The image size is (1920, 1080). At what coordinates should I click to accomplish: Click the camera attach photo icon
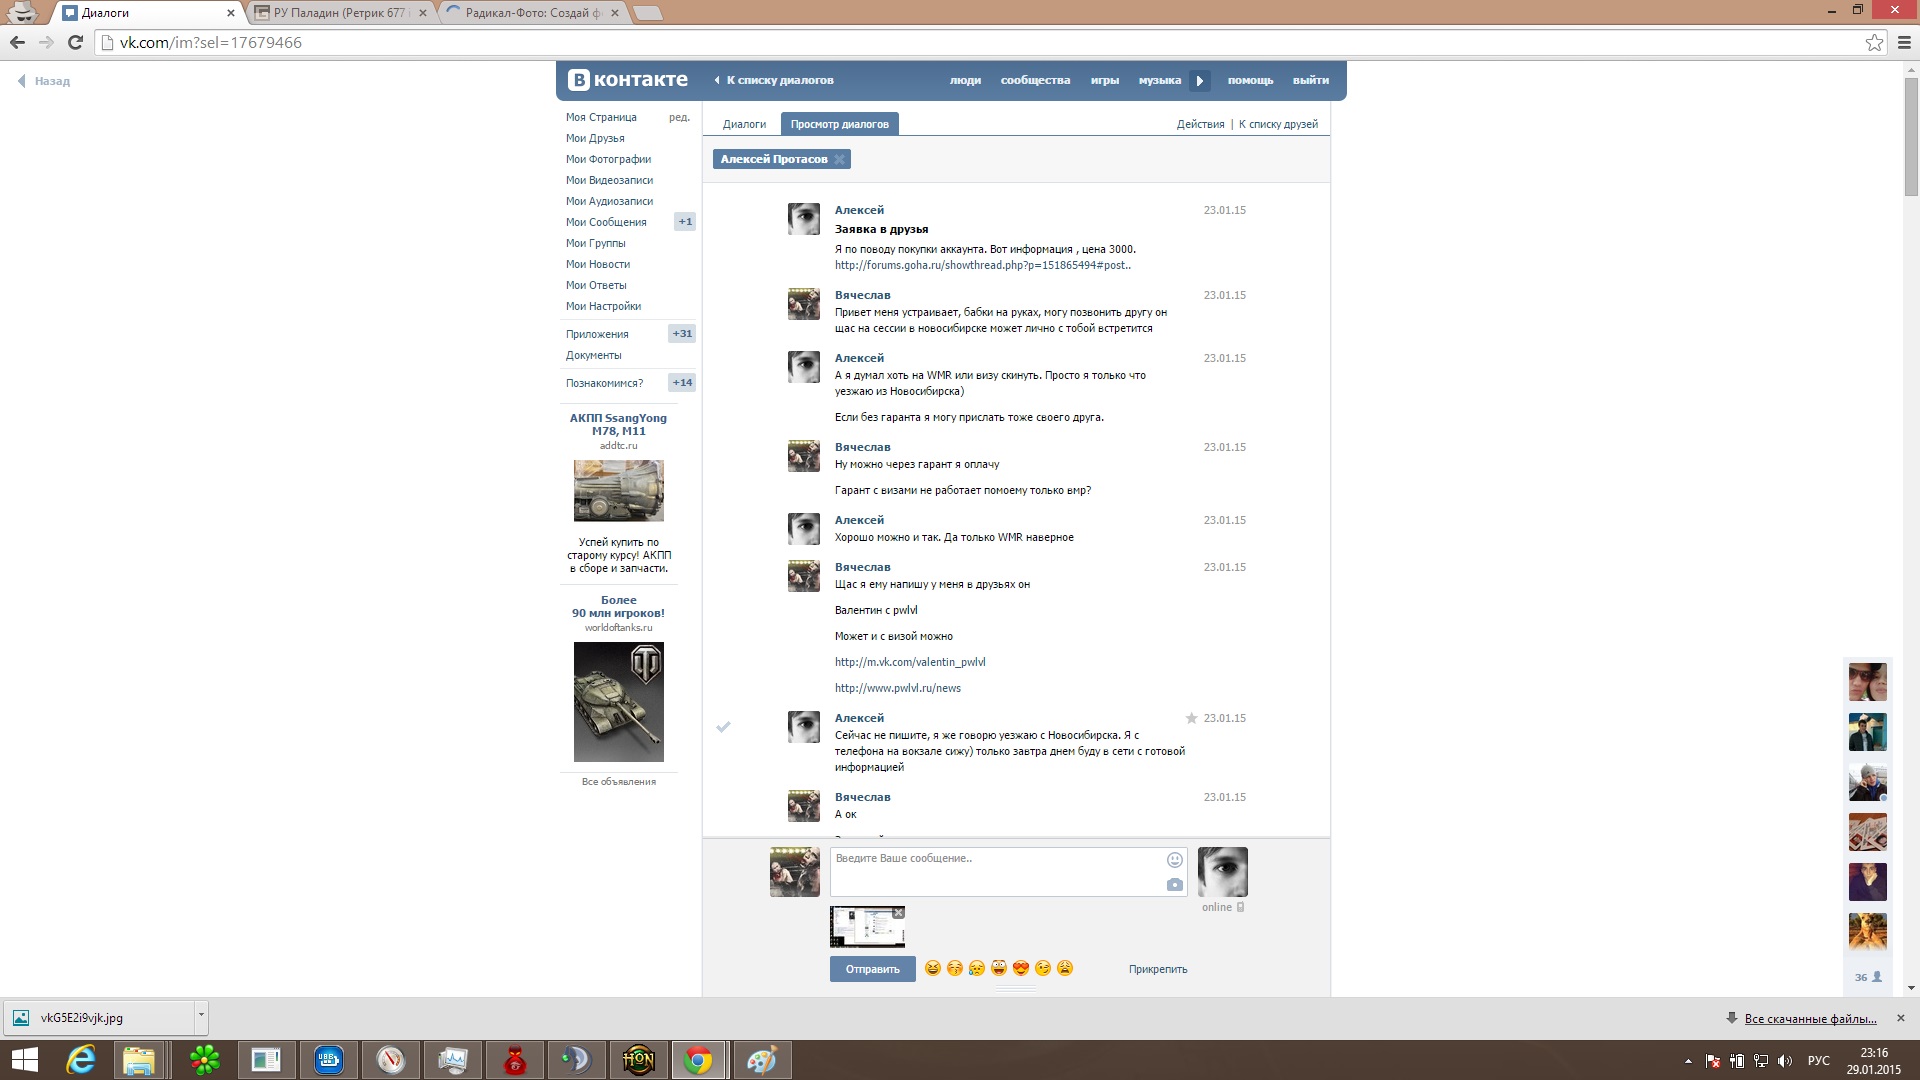pos(1175,885)
